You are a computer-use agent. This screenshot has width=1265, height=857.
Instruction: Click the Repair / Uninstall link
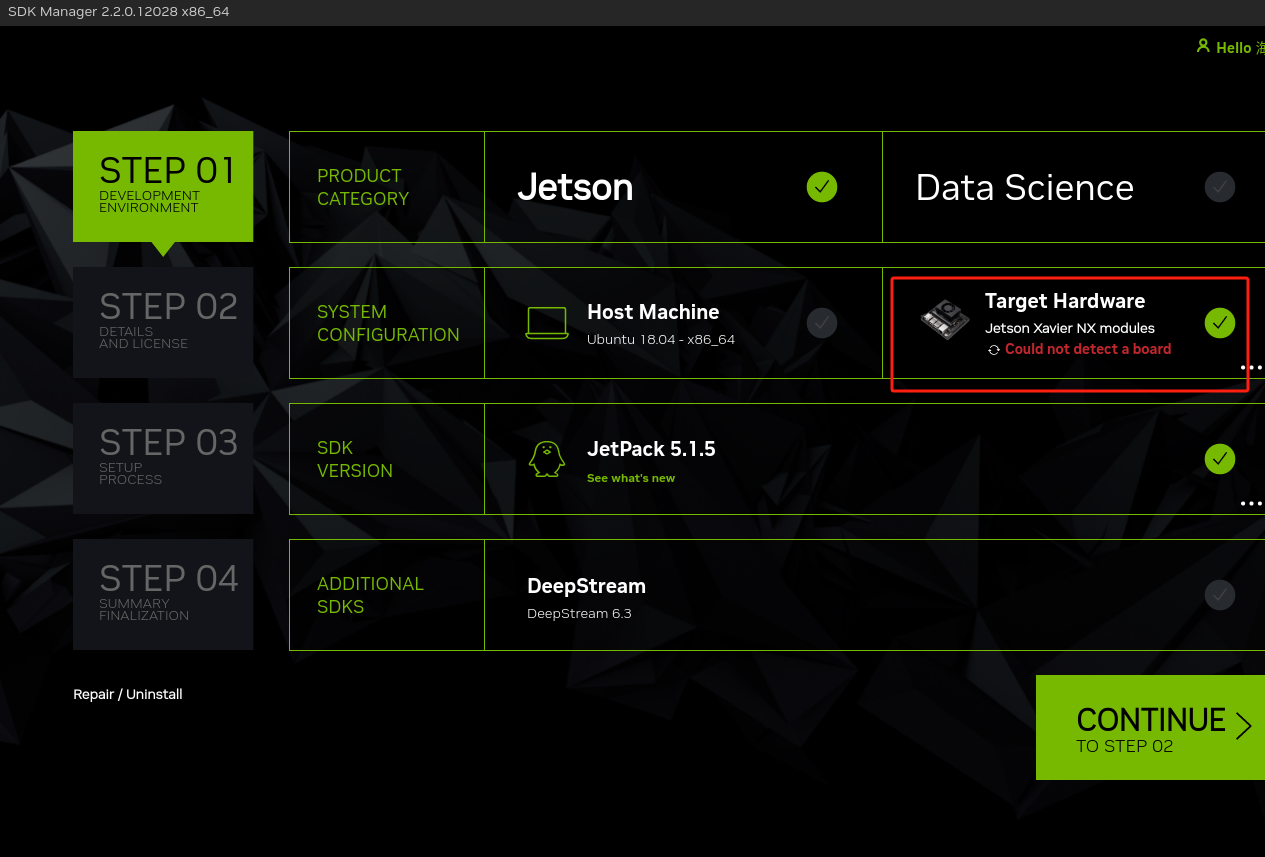click(x=128, y=694)
